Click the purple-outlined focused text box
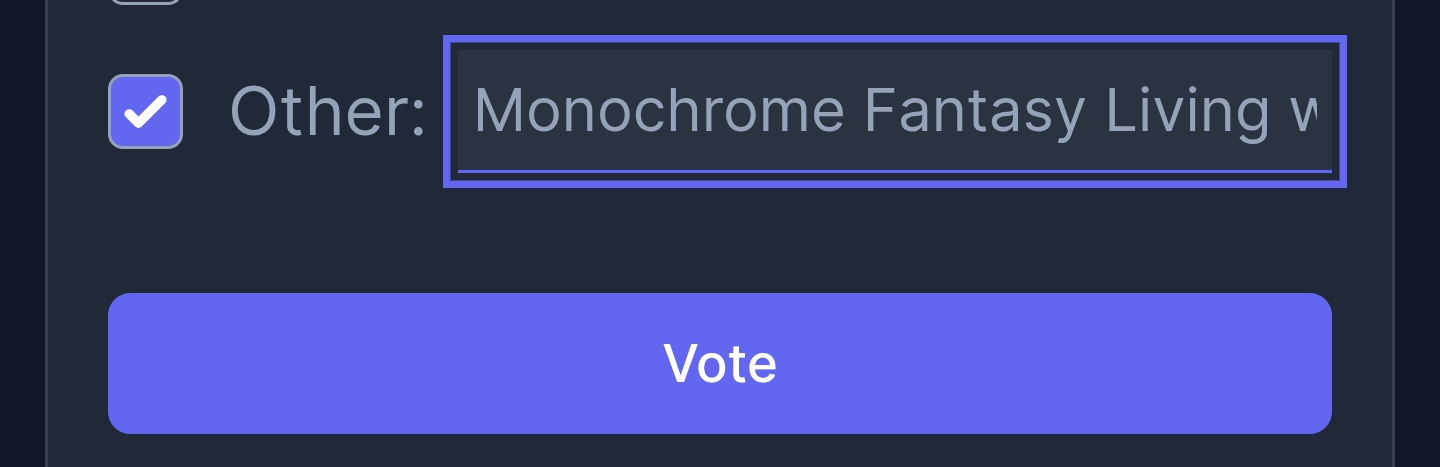The height and width of the screenshot is (467, 1440). tap(895, 111)
